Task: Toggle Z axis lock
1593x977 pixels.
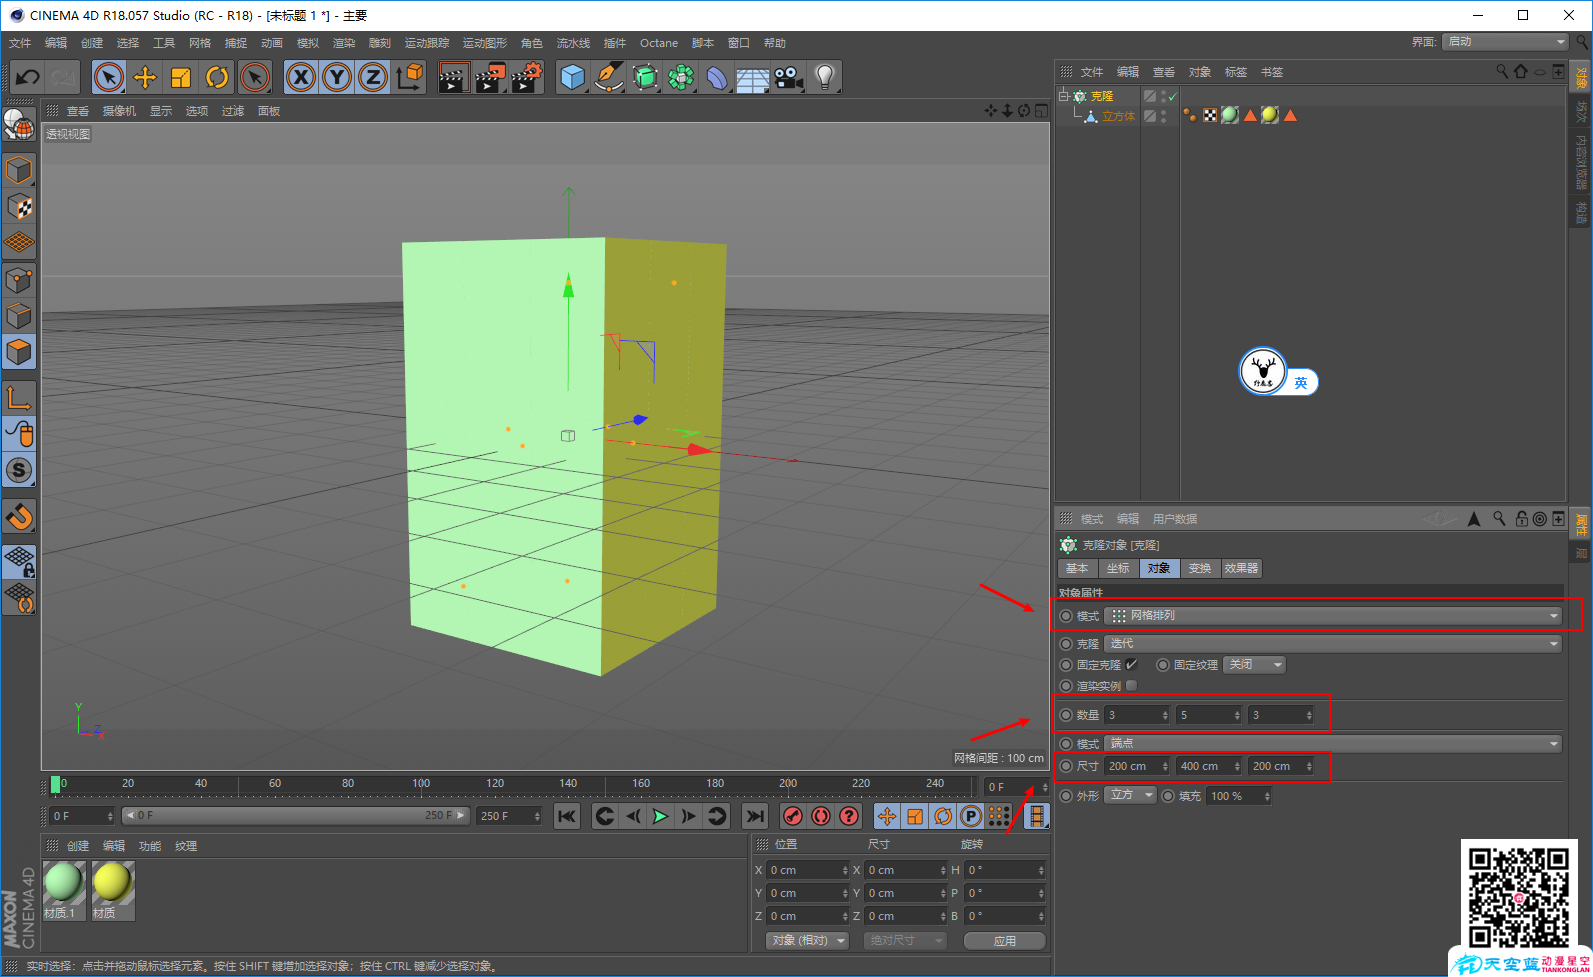Action: 373,77
